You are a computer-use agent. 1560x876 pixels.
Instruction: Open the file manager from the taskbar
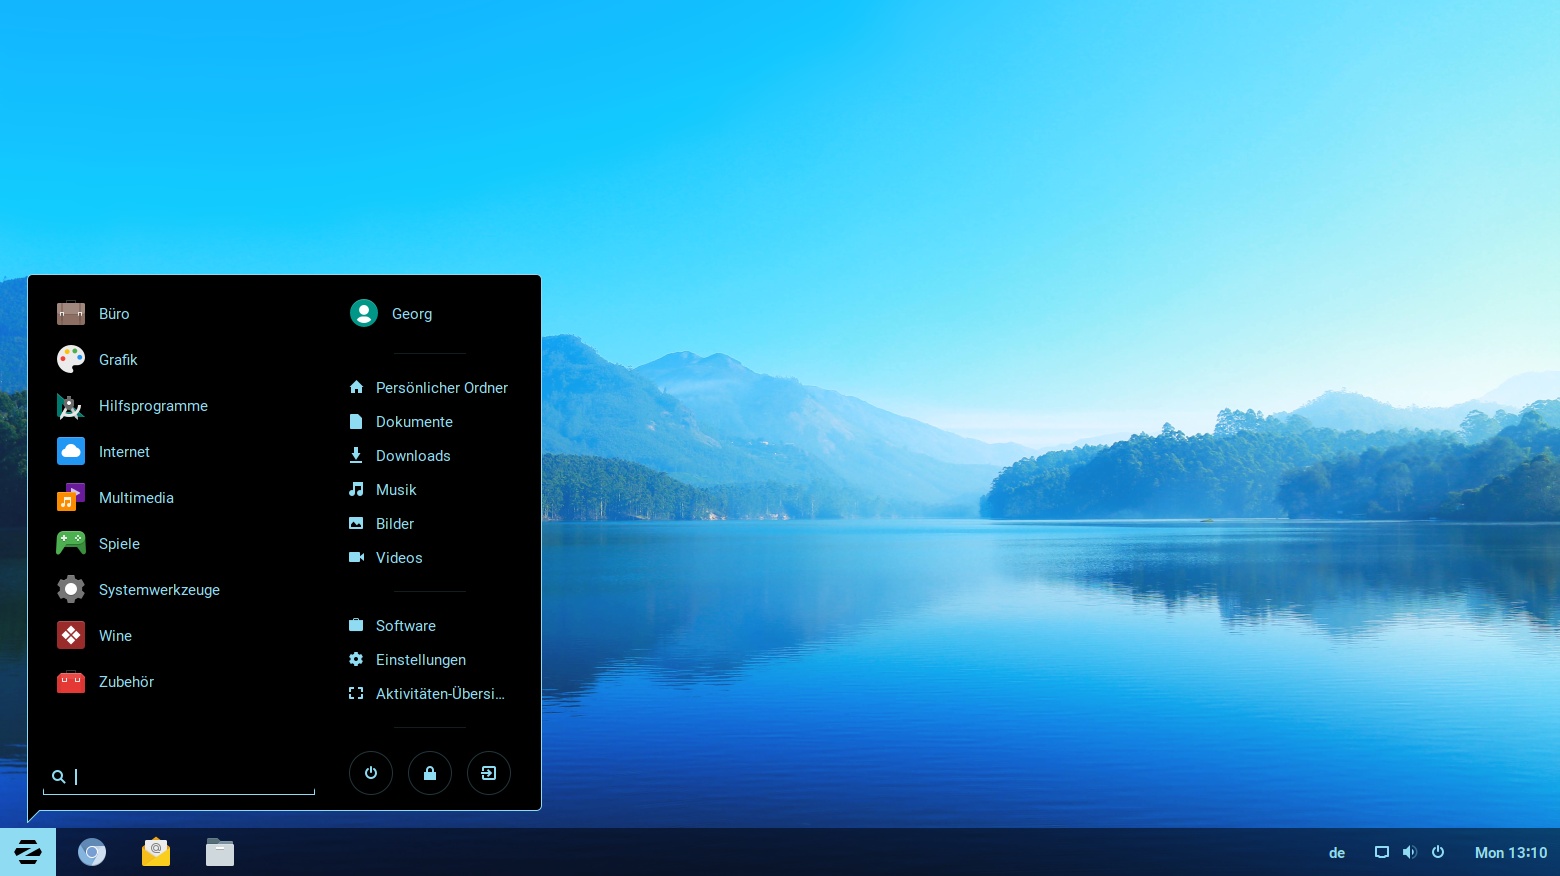220,852
